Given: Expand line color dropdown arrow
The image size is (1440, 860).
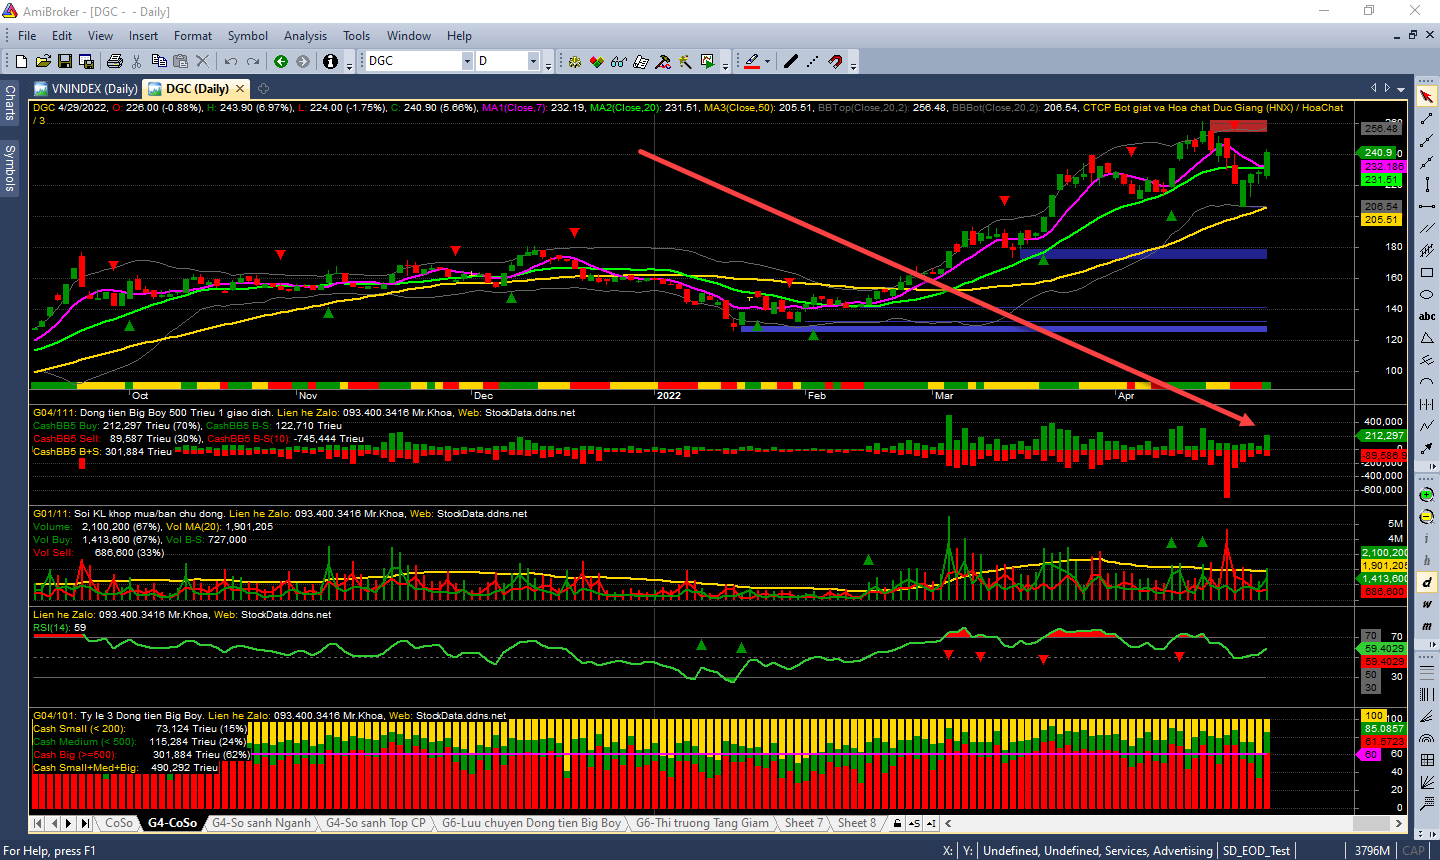Looking at the screenshot, I should point(767,61).
